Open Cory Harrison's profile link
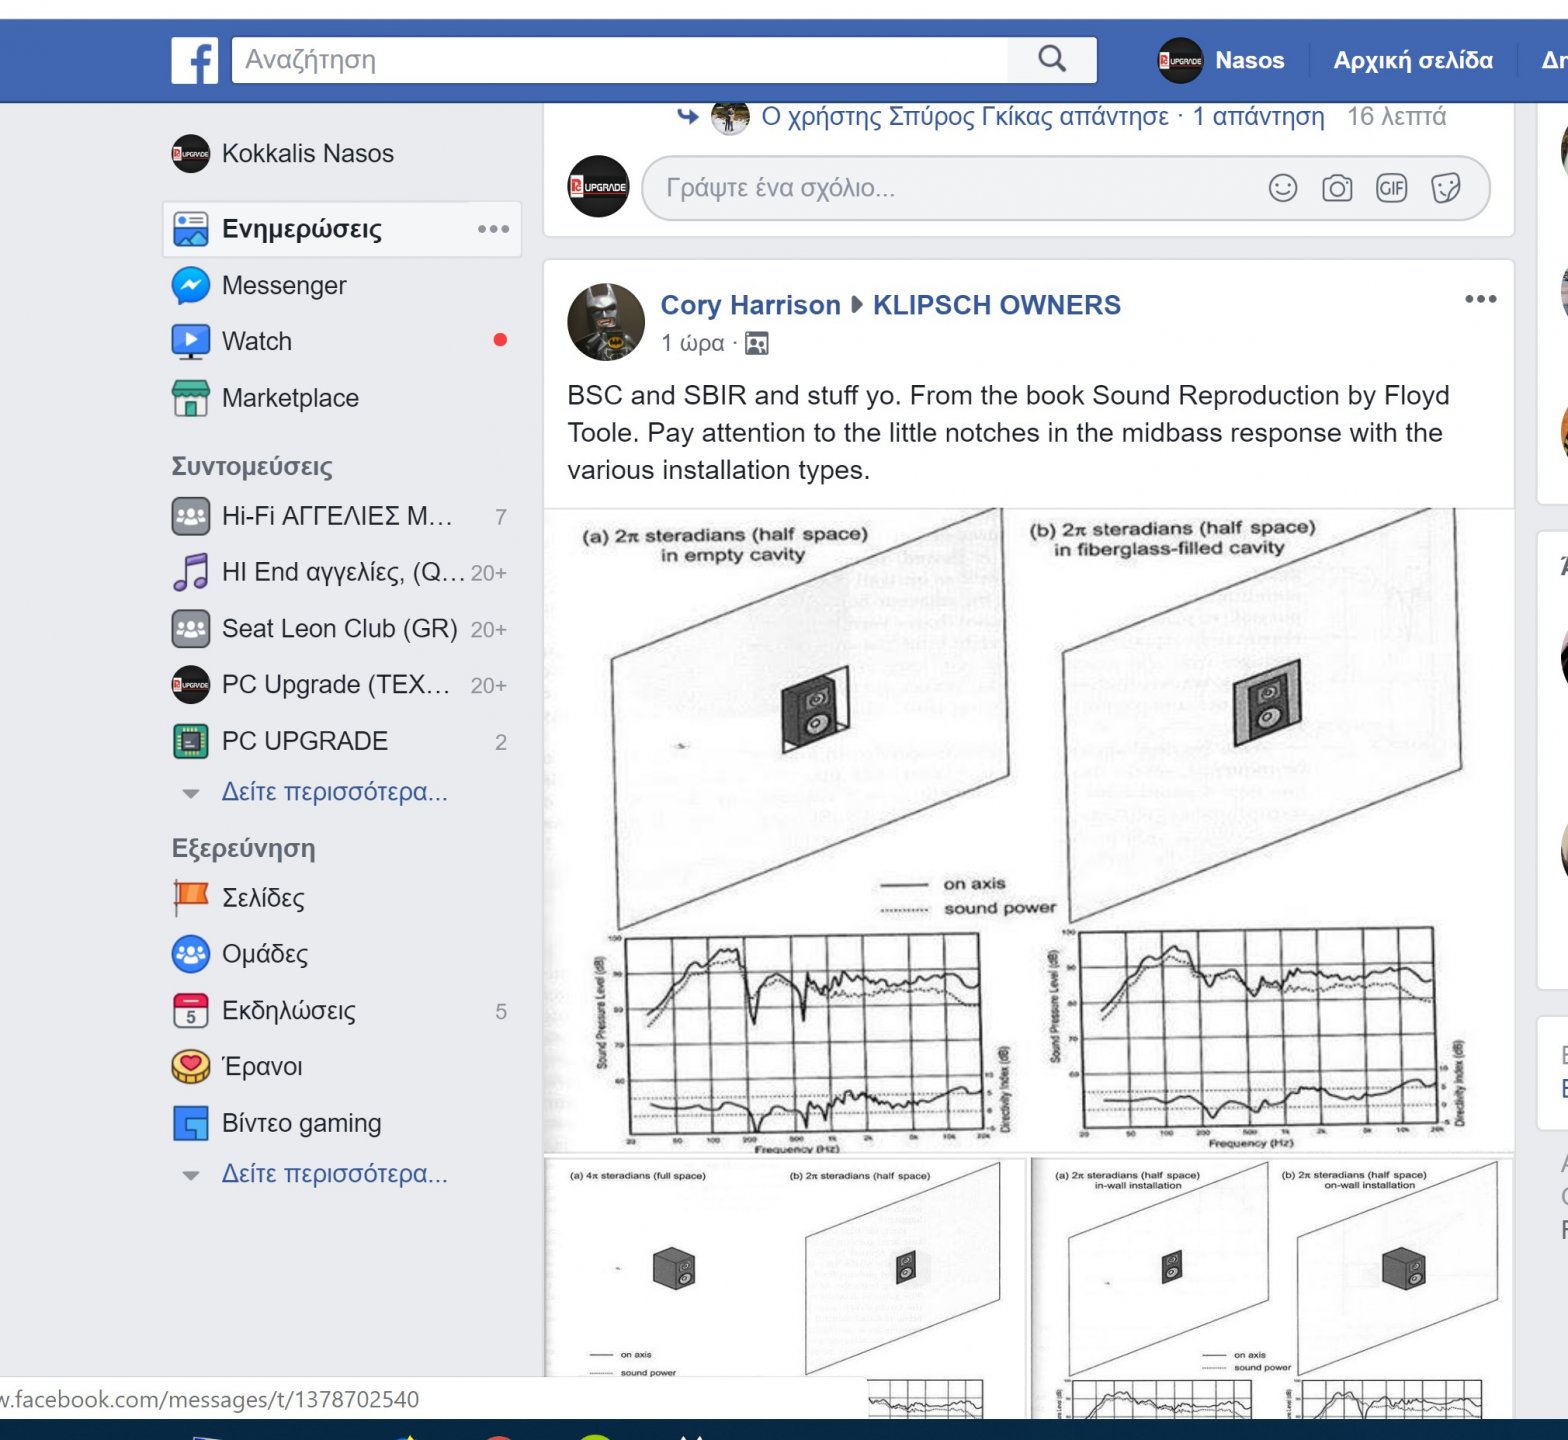The width and height of the screenshot is (1568, 1440). click(x=750, y=305)
